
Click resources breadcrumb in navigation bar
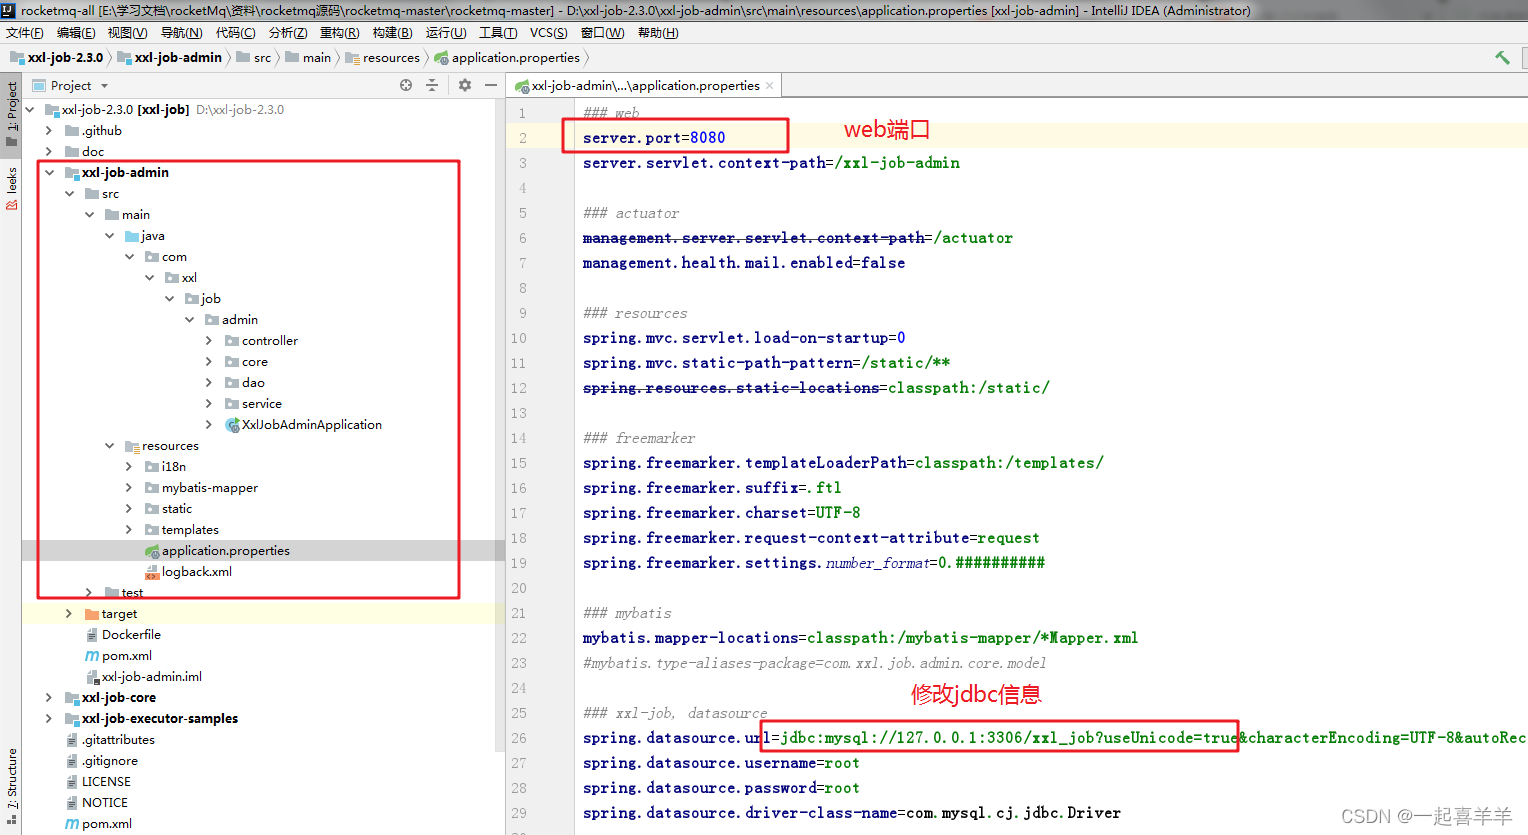[383, 58]
